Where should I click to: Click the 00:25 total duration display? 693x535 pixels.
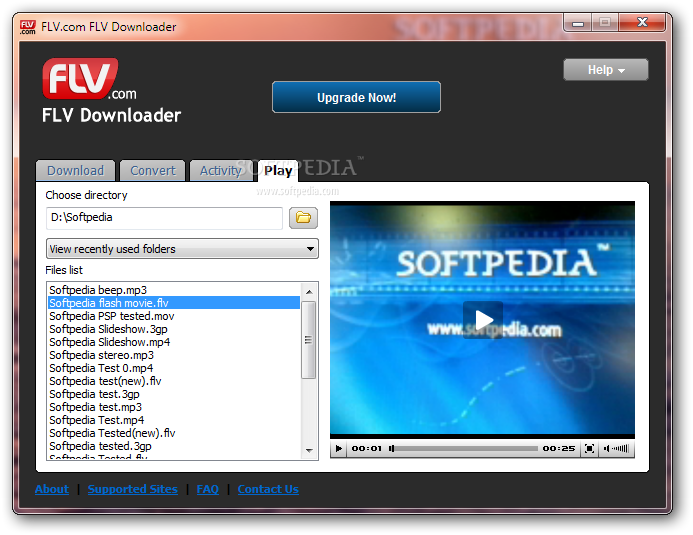pos(559,448)
